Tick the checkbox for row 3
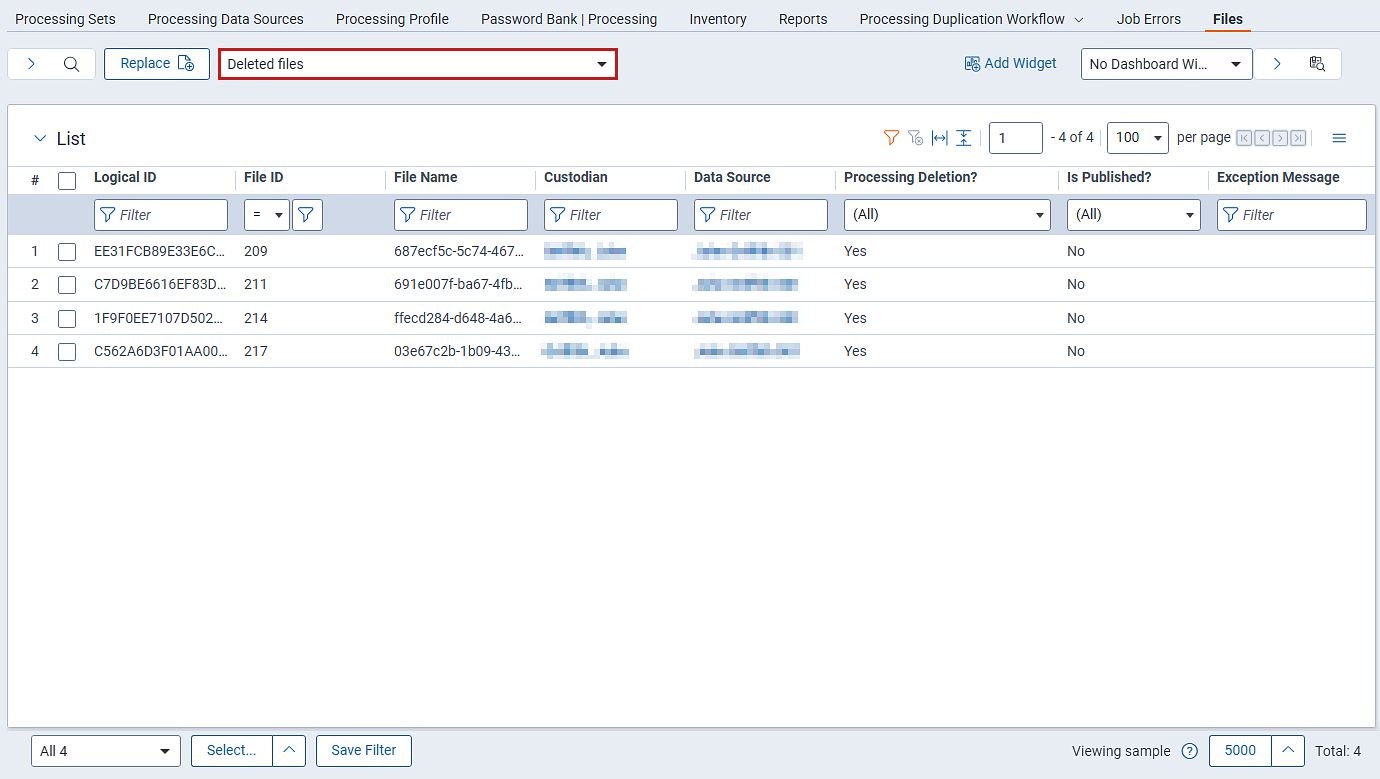This screenshot has width=1380, height=779. tap(67, 319)
